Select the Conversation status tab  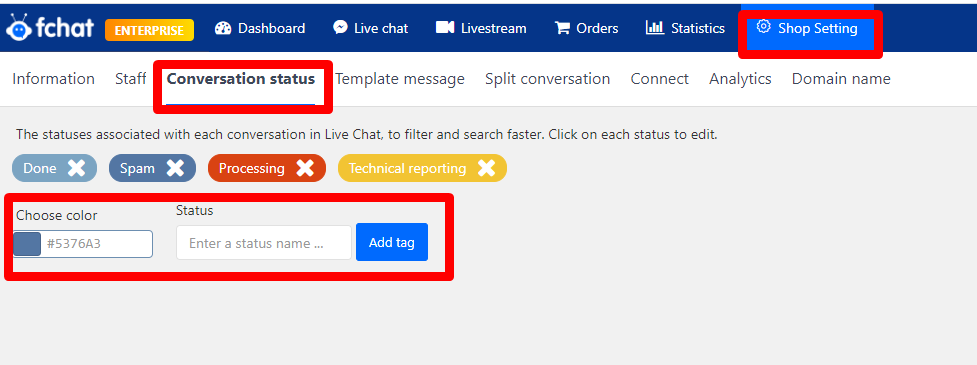click(241, 80)
